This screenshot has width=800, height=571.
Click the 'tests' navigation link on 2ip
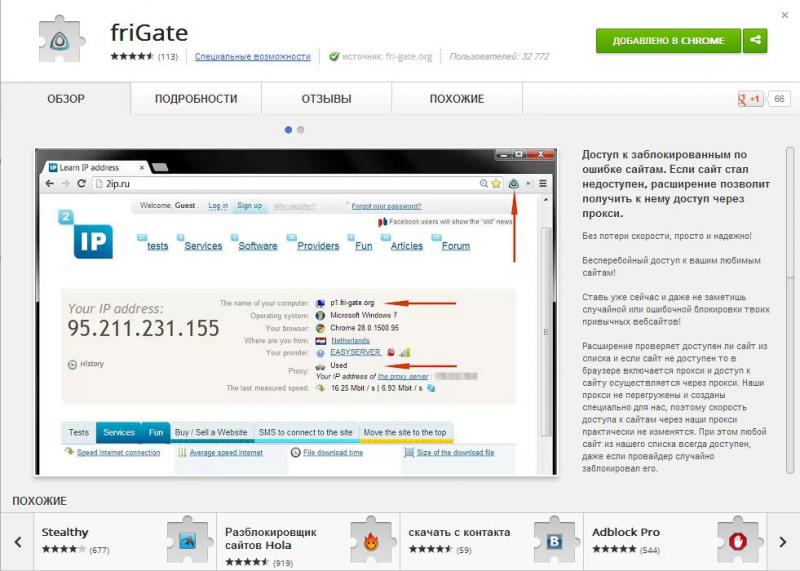pyautogui.click(x=157, y=246)
